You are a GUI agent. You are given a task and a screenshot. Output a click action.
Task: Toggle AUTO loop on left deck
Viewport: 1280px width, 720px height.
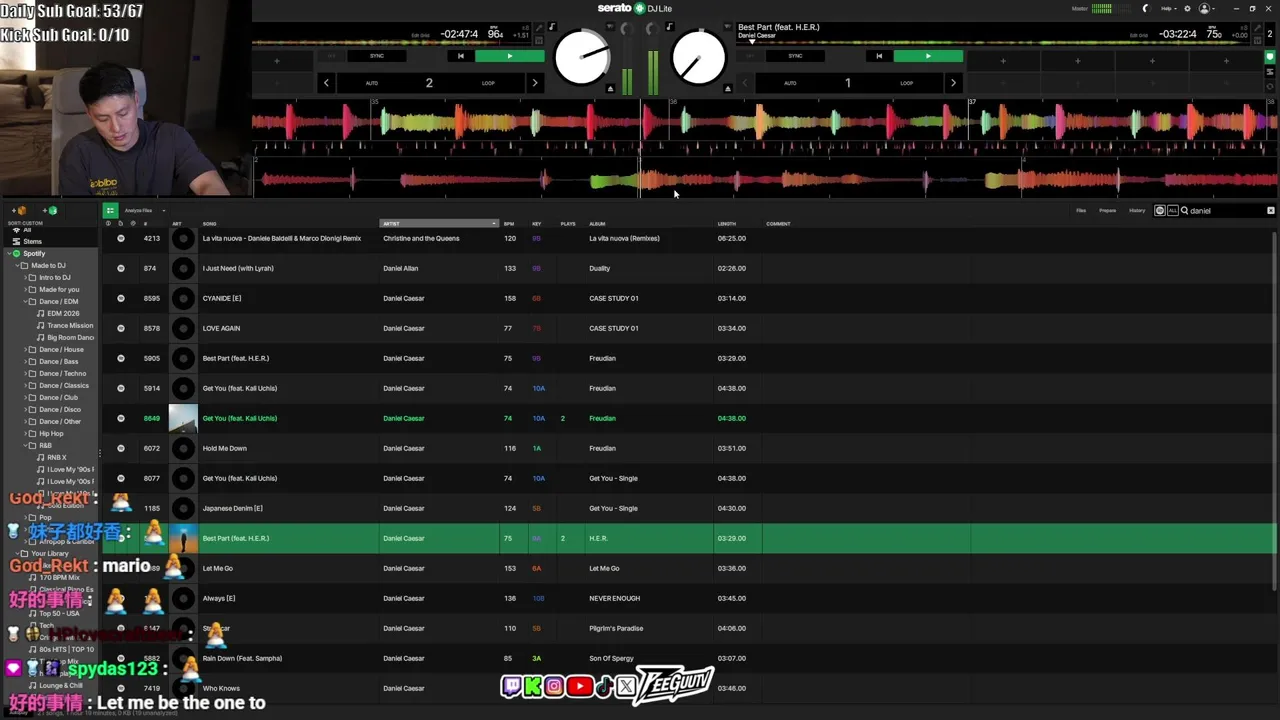(372, 83)
